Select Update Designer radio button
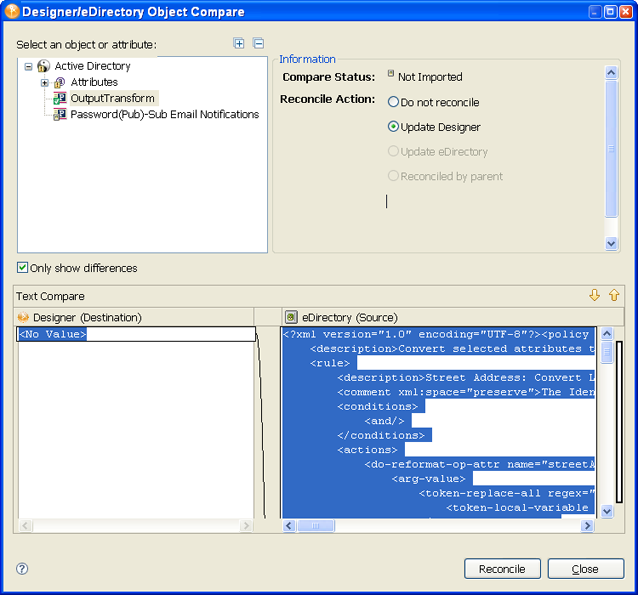The height and width of the screenshot is (595, 638). point(393,127)
